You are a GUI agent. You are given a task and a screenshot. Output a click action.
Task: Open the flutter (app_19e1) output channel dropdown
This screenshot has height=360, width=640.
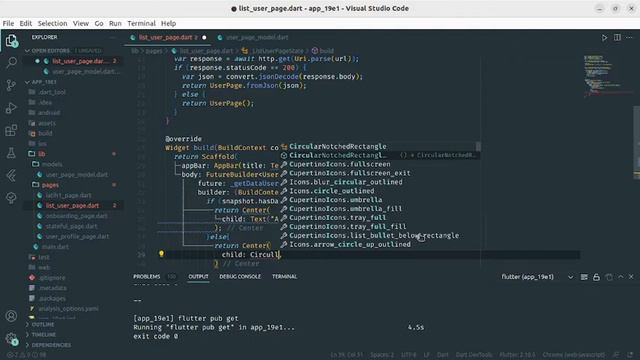point(537,277)
